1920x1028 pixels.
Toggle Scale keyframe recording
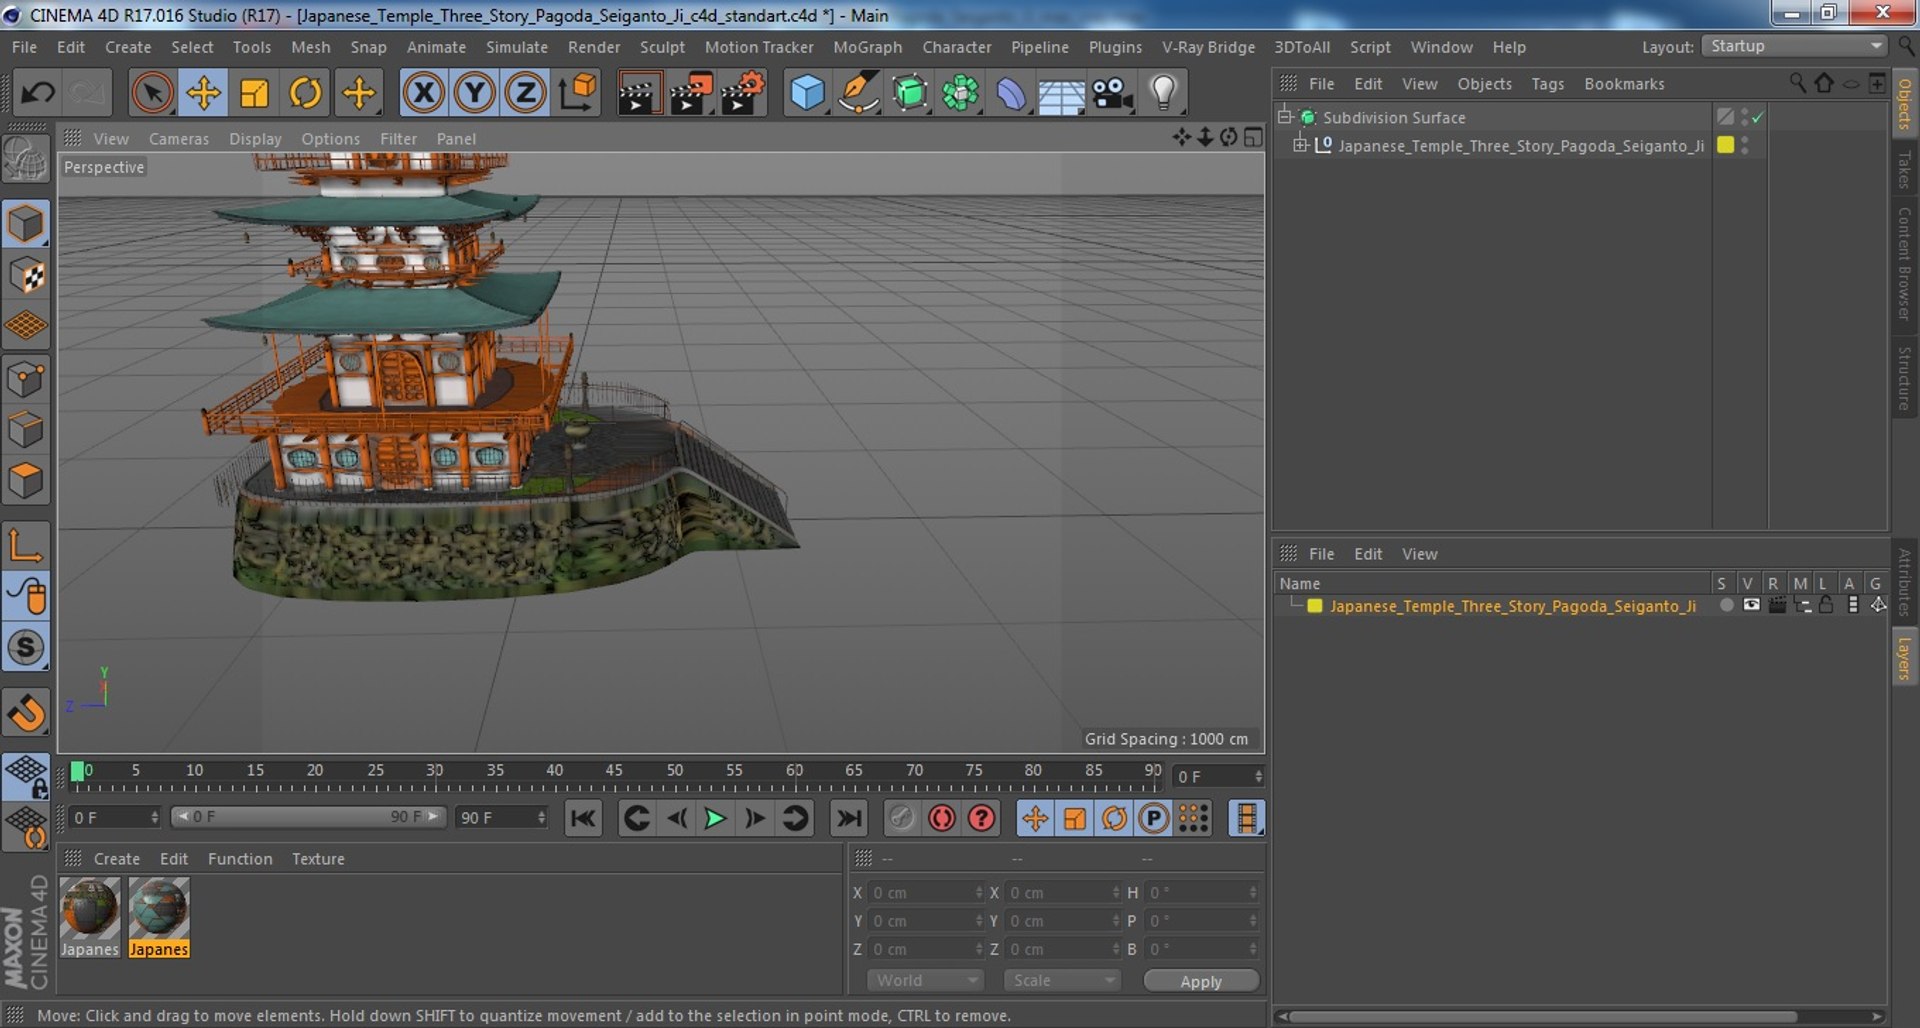(x=1074, y=818)
